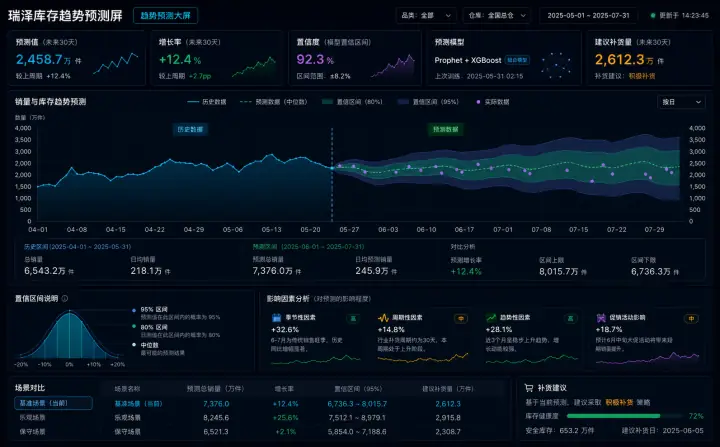Click the green status dot before 更新于
The width and height of the screenshot is (720, 447).
pyautogui.click(x=653, y=15)
